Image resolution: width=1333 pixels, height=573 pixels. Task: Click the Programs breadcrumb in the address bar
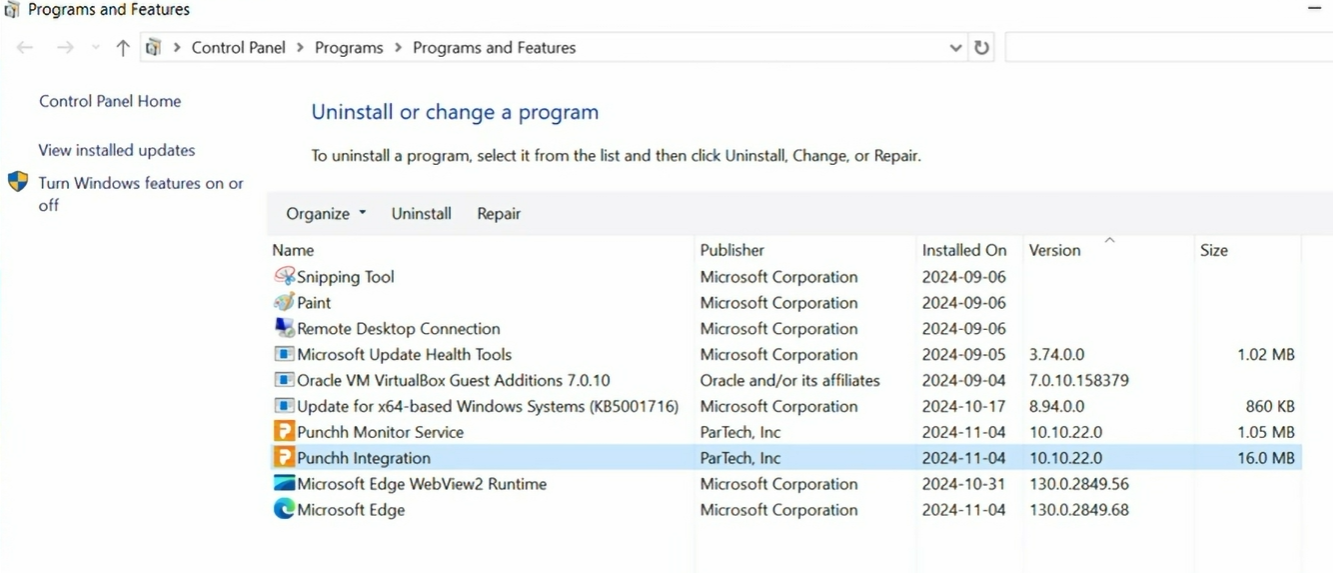pos(349,47)
